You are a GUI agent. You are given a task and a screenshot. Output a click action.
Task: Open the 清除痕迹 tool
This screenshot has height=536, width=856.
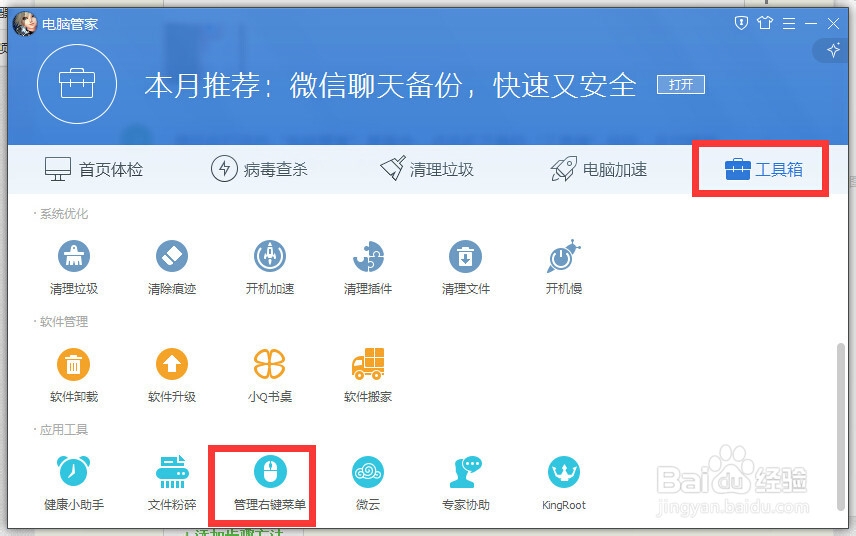click(x=171, y=267)
